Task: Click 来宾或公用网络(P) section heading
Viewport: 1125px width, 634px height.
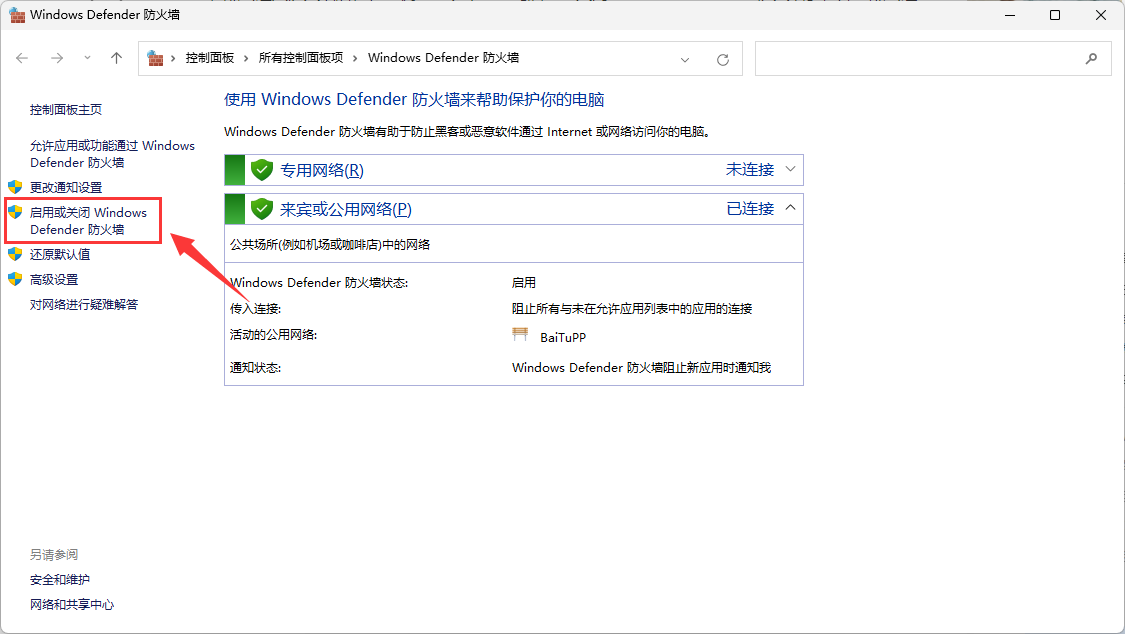Action: pyautogui.click(x=346, y=209)
